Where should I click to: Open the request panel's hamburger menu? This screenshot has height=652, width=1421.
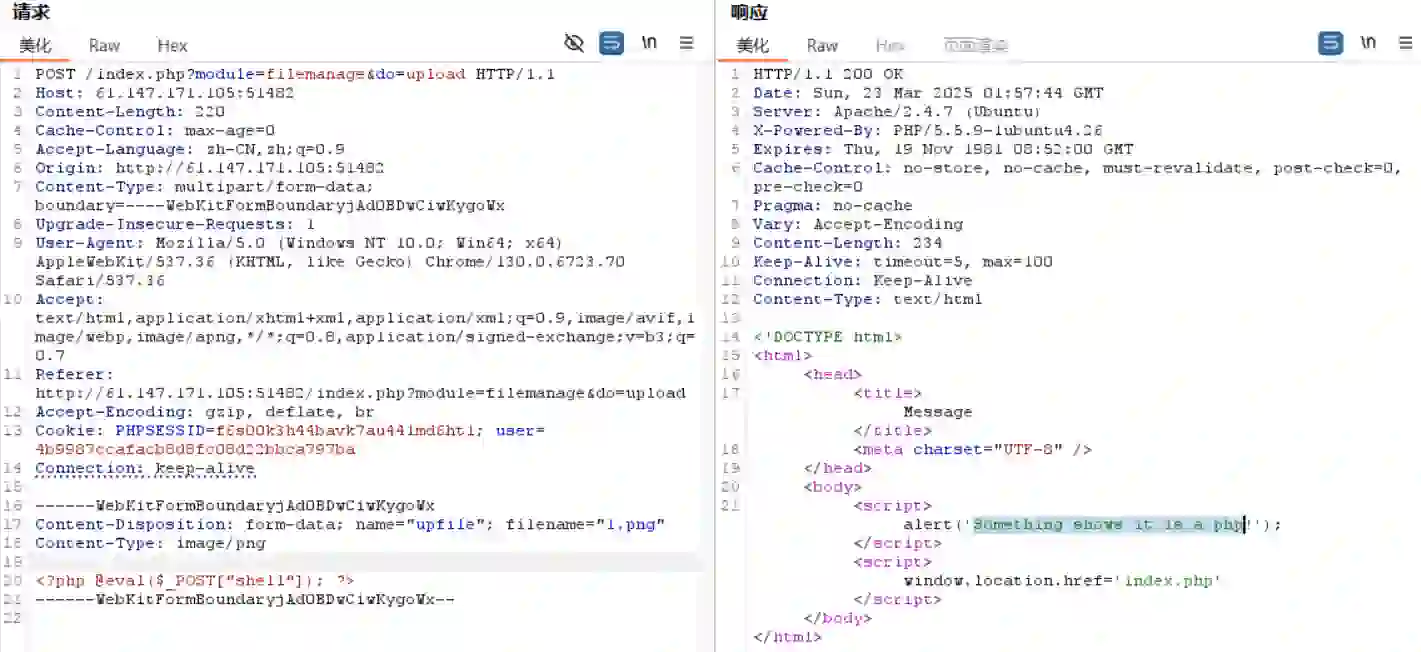coord(686,43)
